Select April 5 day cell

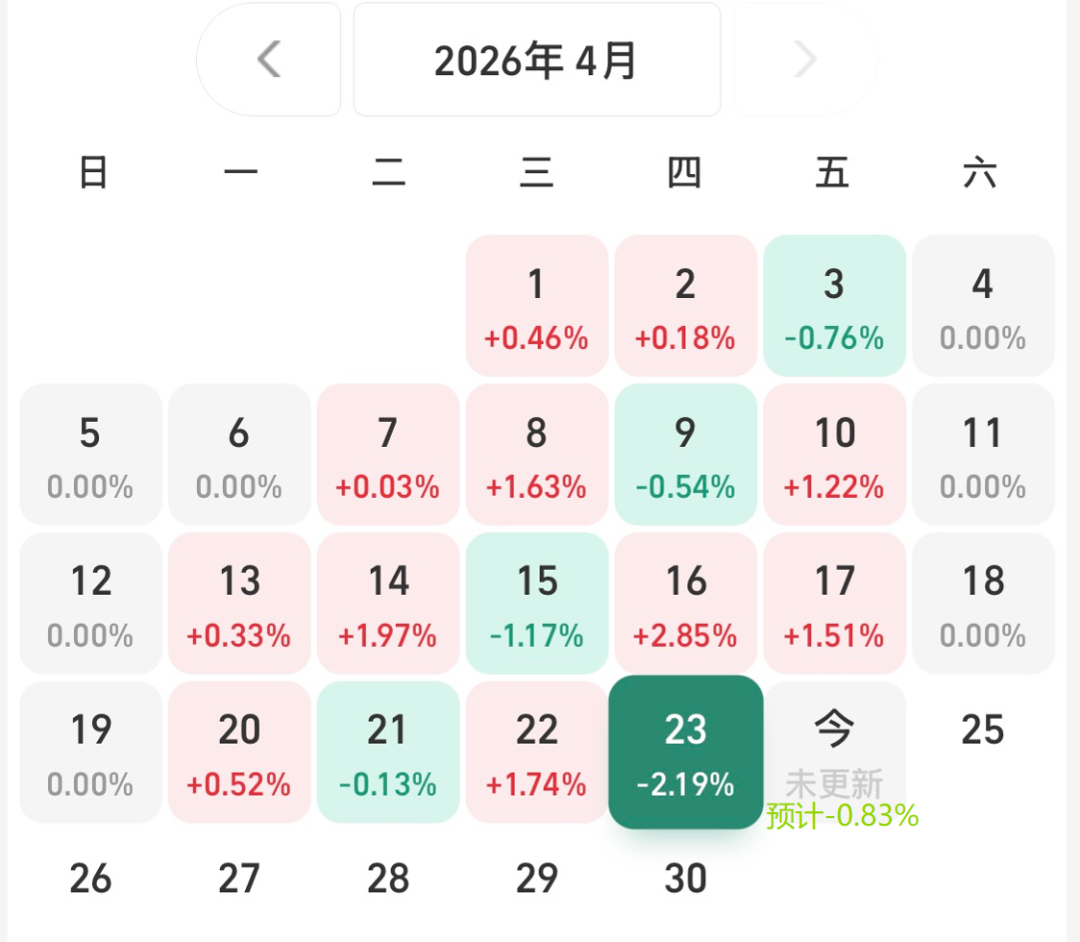pyautogui.click(x=90, y=454)
